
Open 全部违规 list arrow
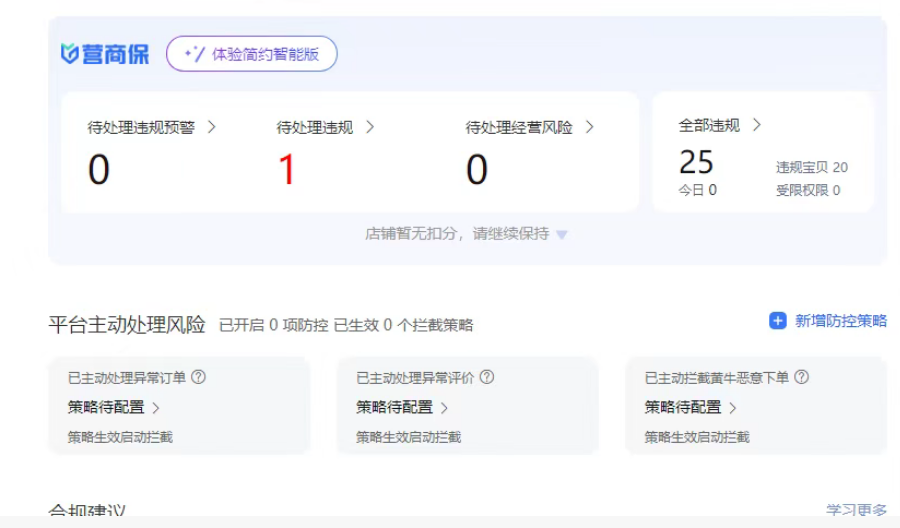tap(756, 125)
